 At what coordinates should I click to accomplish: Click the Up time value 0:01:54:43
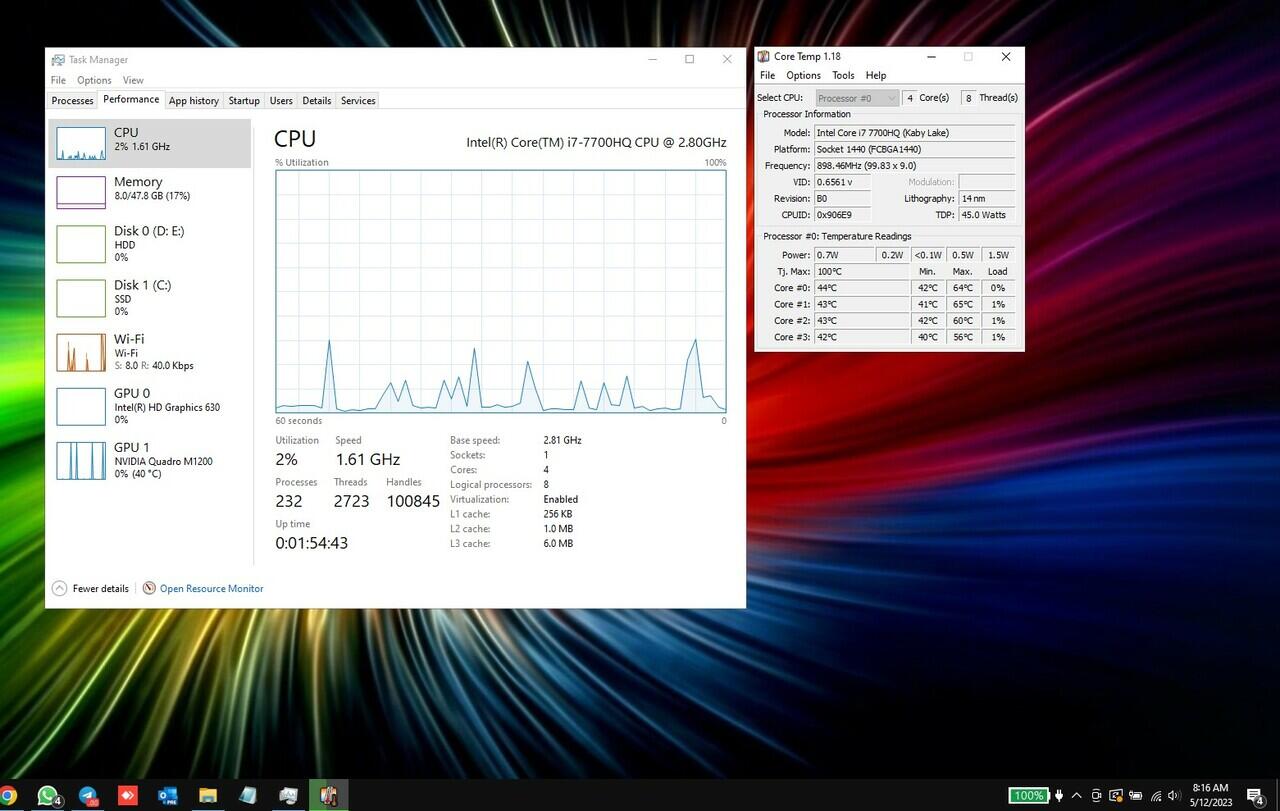pos(312,543)
